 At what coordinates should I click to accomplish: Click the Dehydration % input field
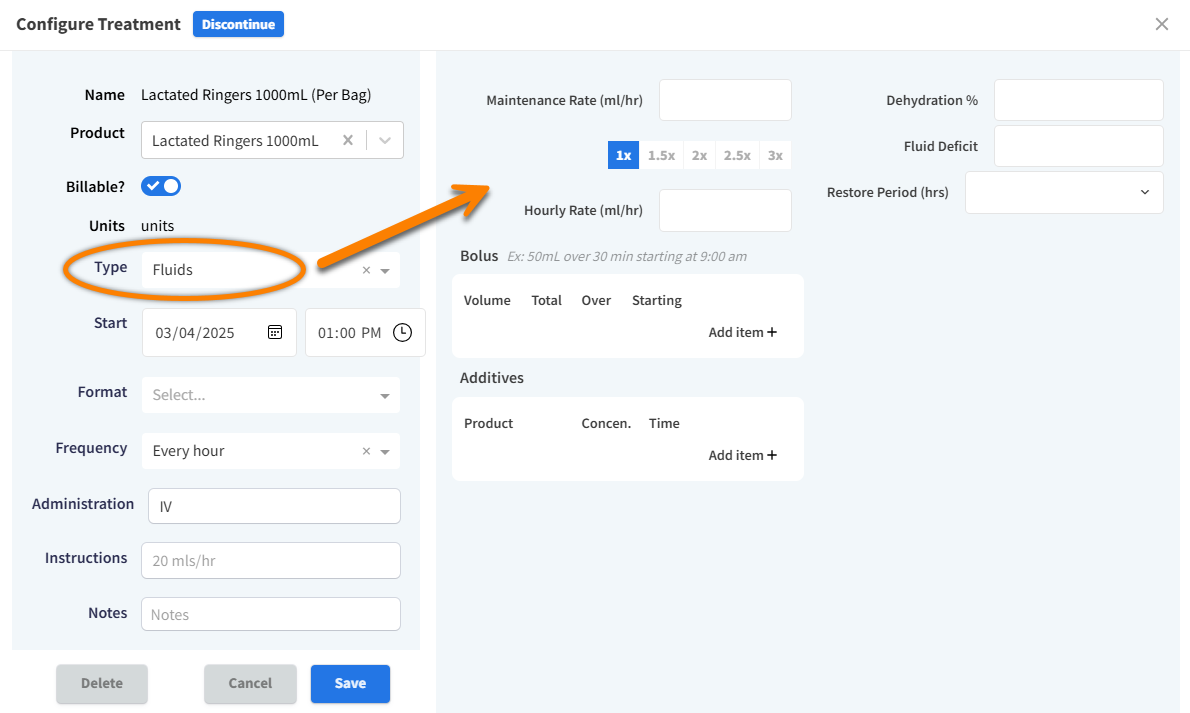pos(1078,100)
